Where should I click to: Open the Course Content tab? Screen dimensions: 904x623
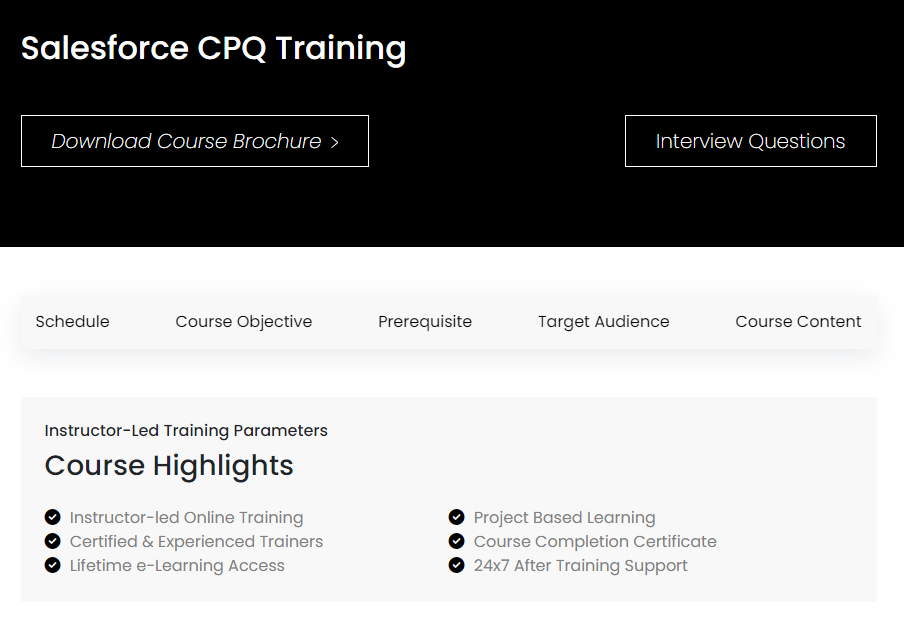[x=798, y=321]
